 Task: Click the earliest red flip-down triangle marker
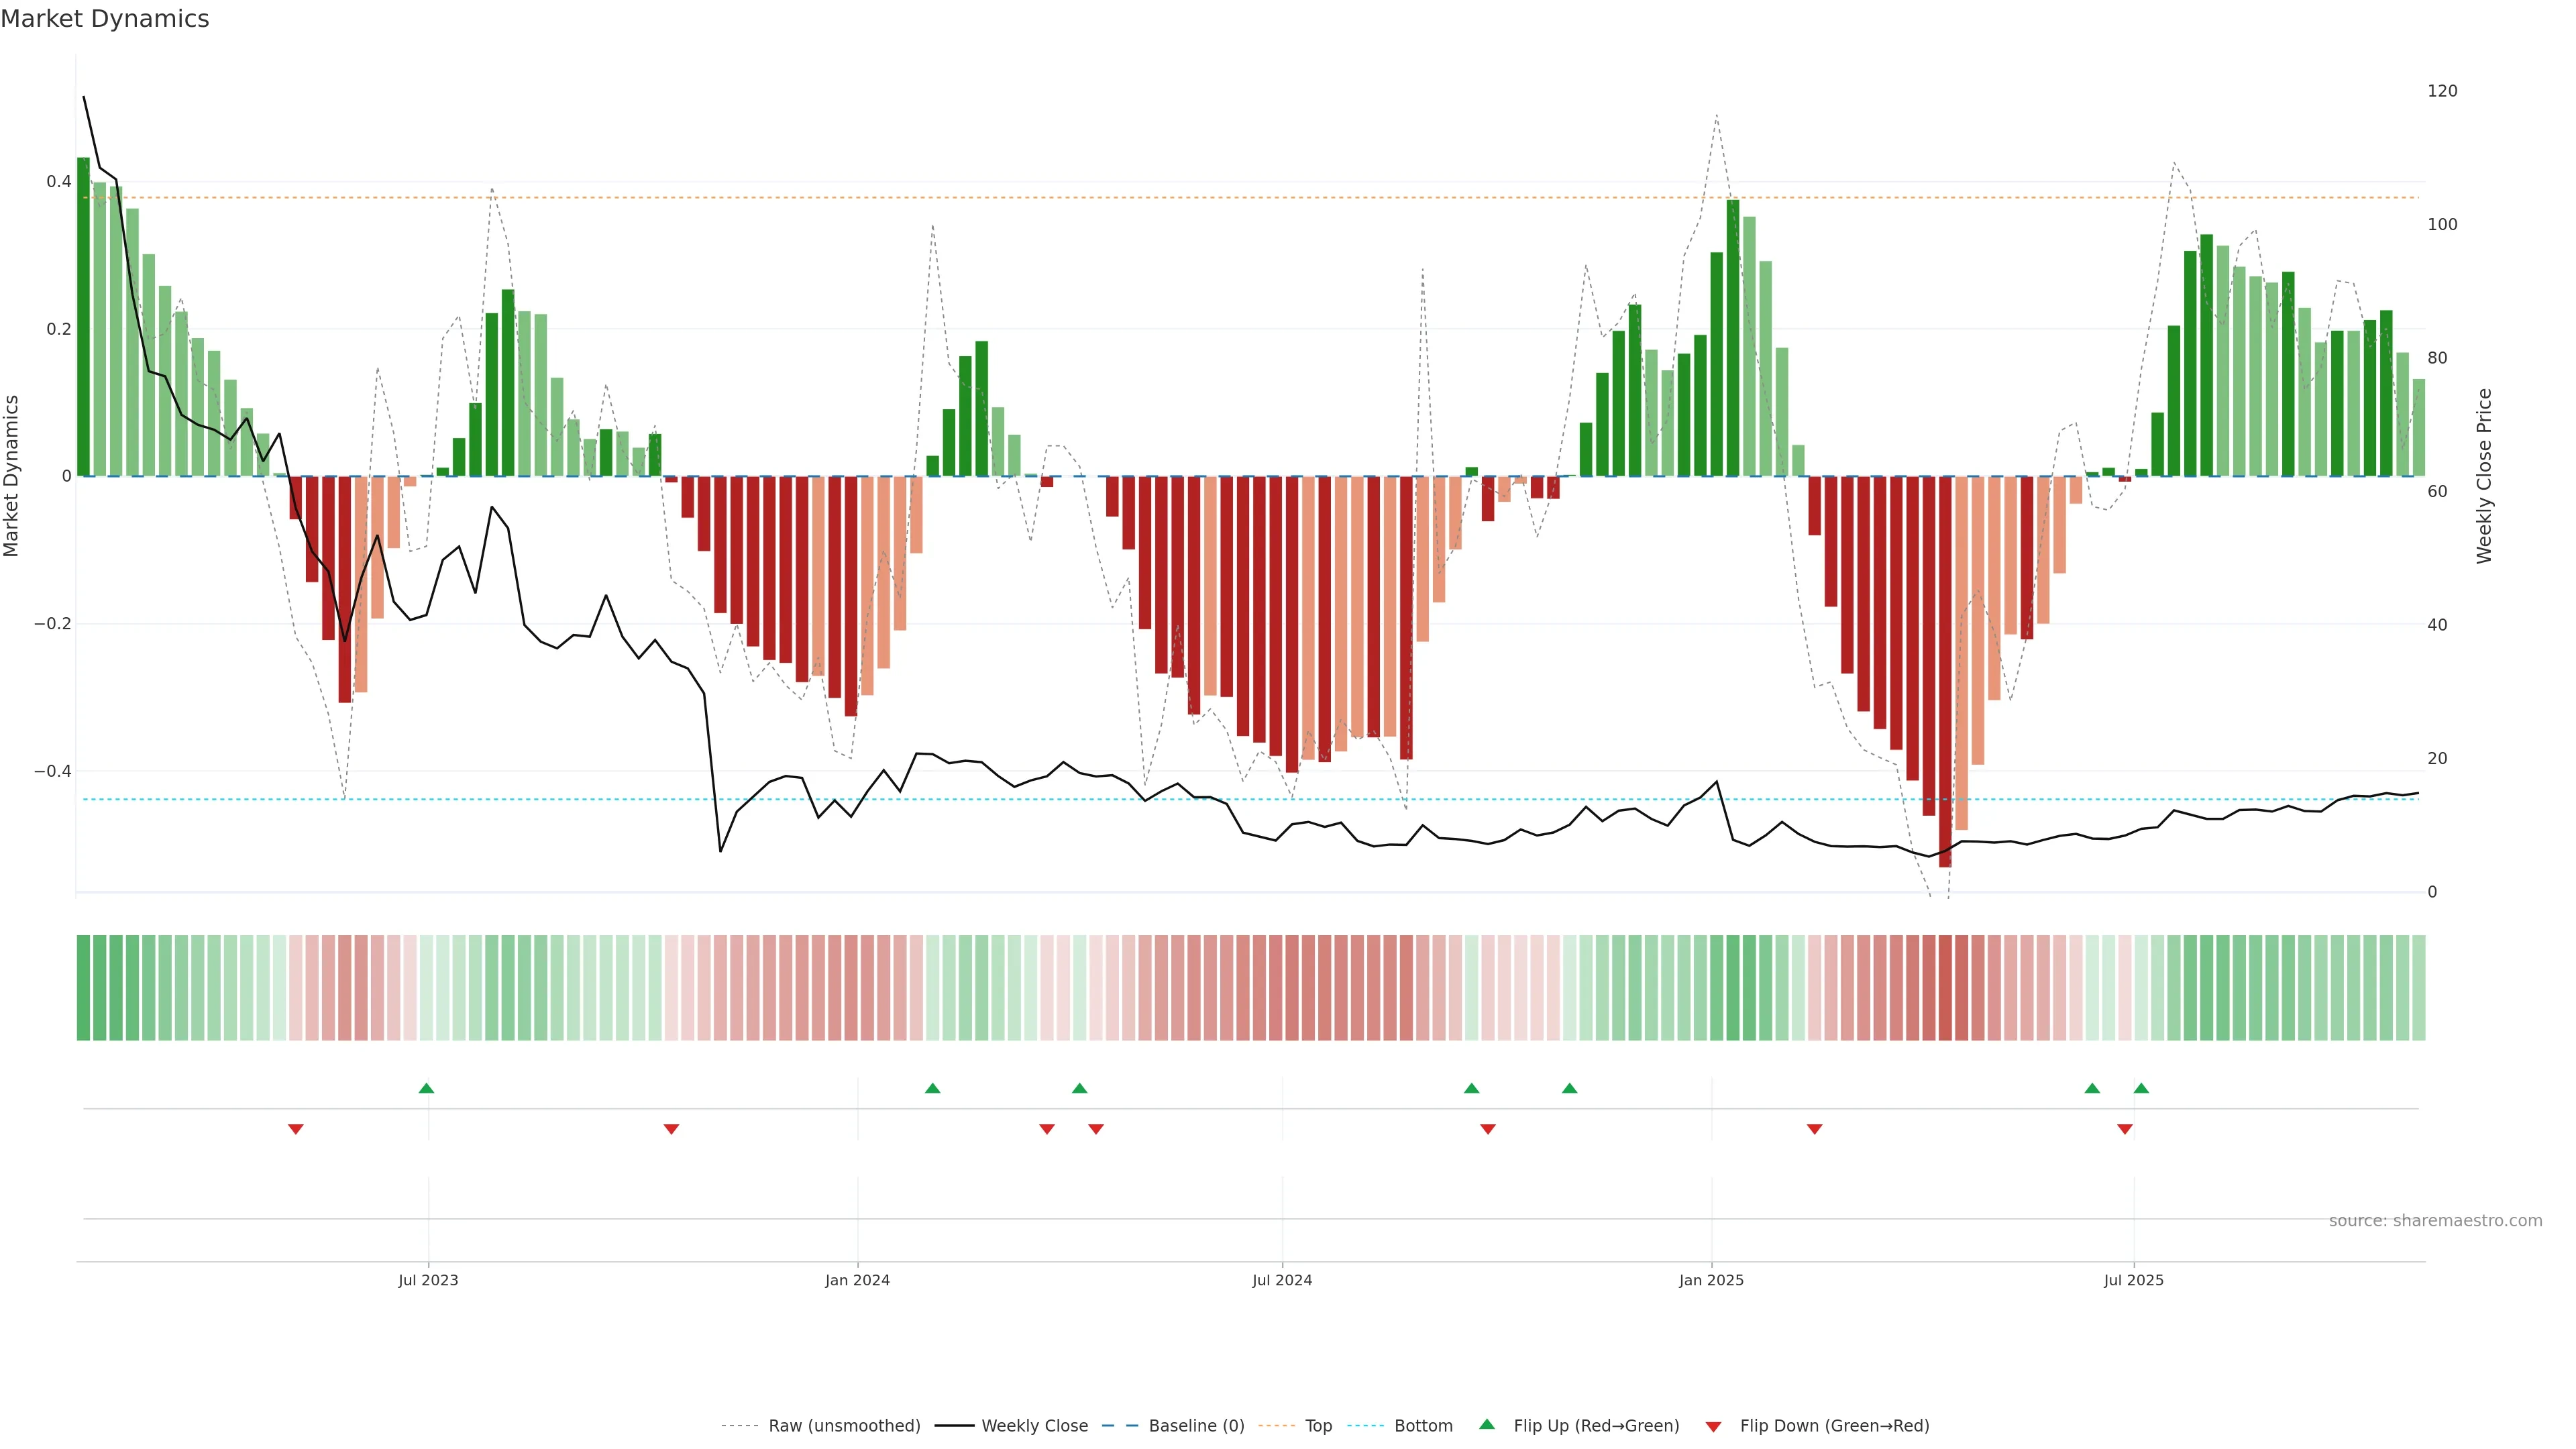click(x=296, y=1129)
